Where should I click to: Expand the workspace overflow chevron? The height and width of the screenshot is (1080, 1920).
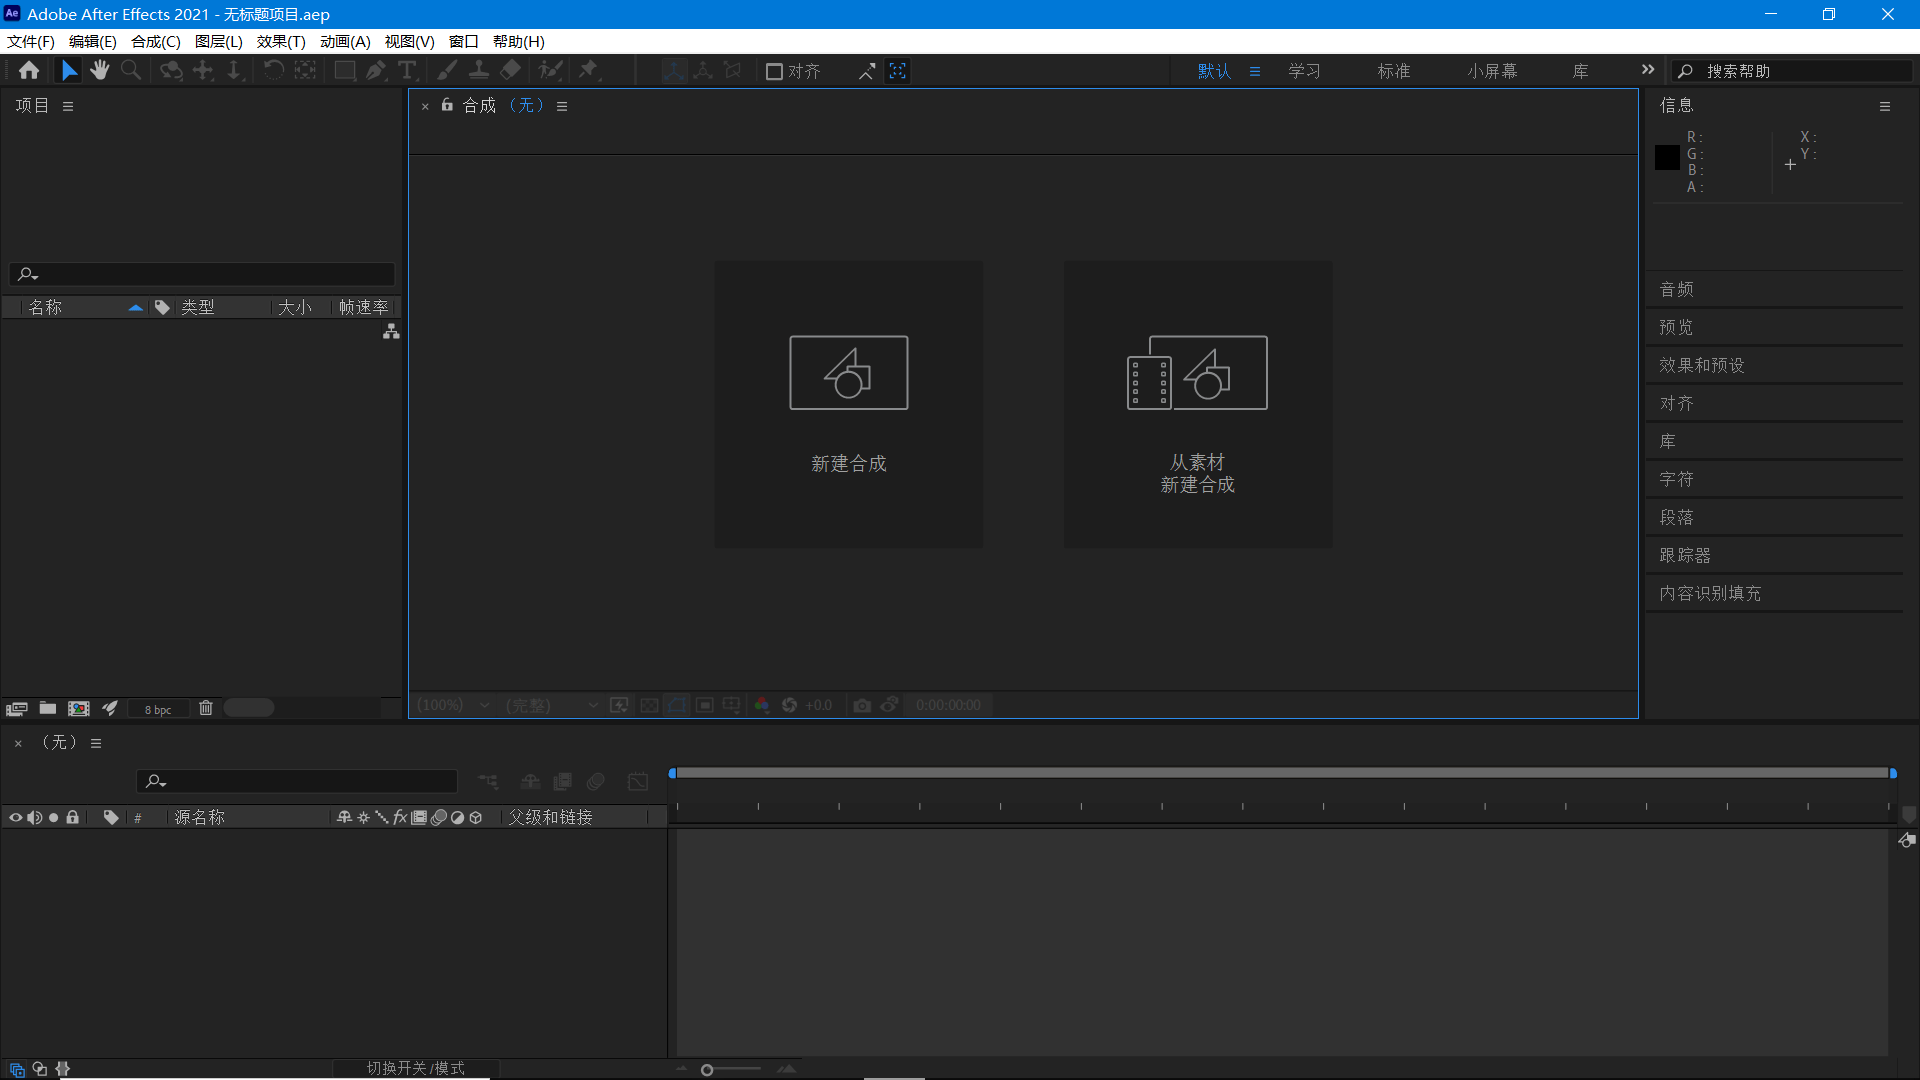point(1648,70)
